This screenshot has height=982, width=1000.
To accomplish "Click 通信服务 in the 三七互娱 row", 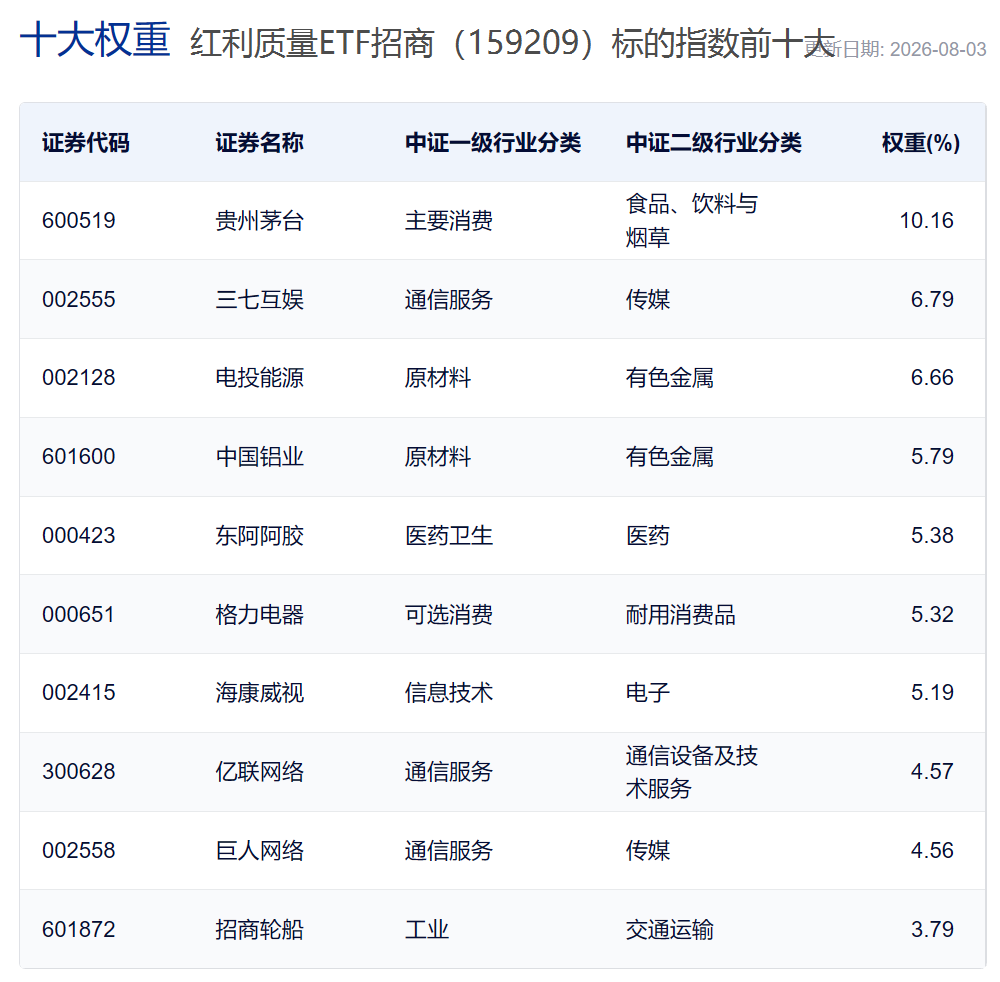I will click(449, 299).
